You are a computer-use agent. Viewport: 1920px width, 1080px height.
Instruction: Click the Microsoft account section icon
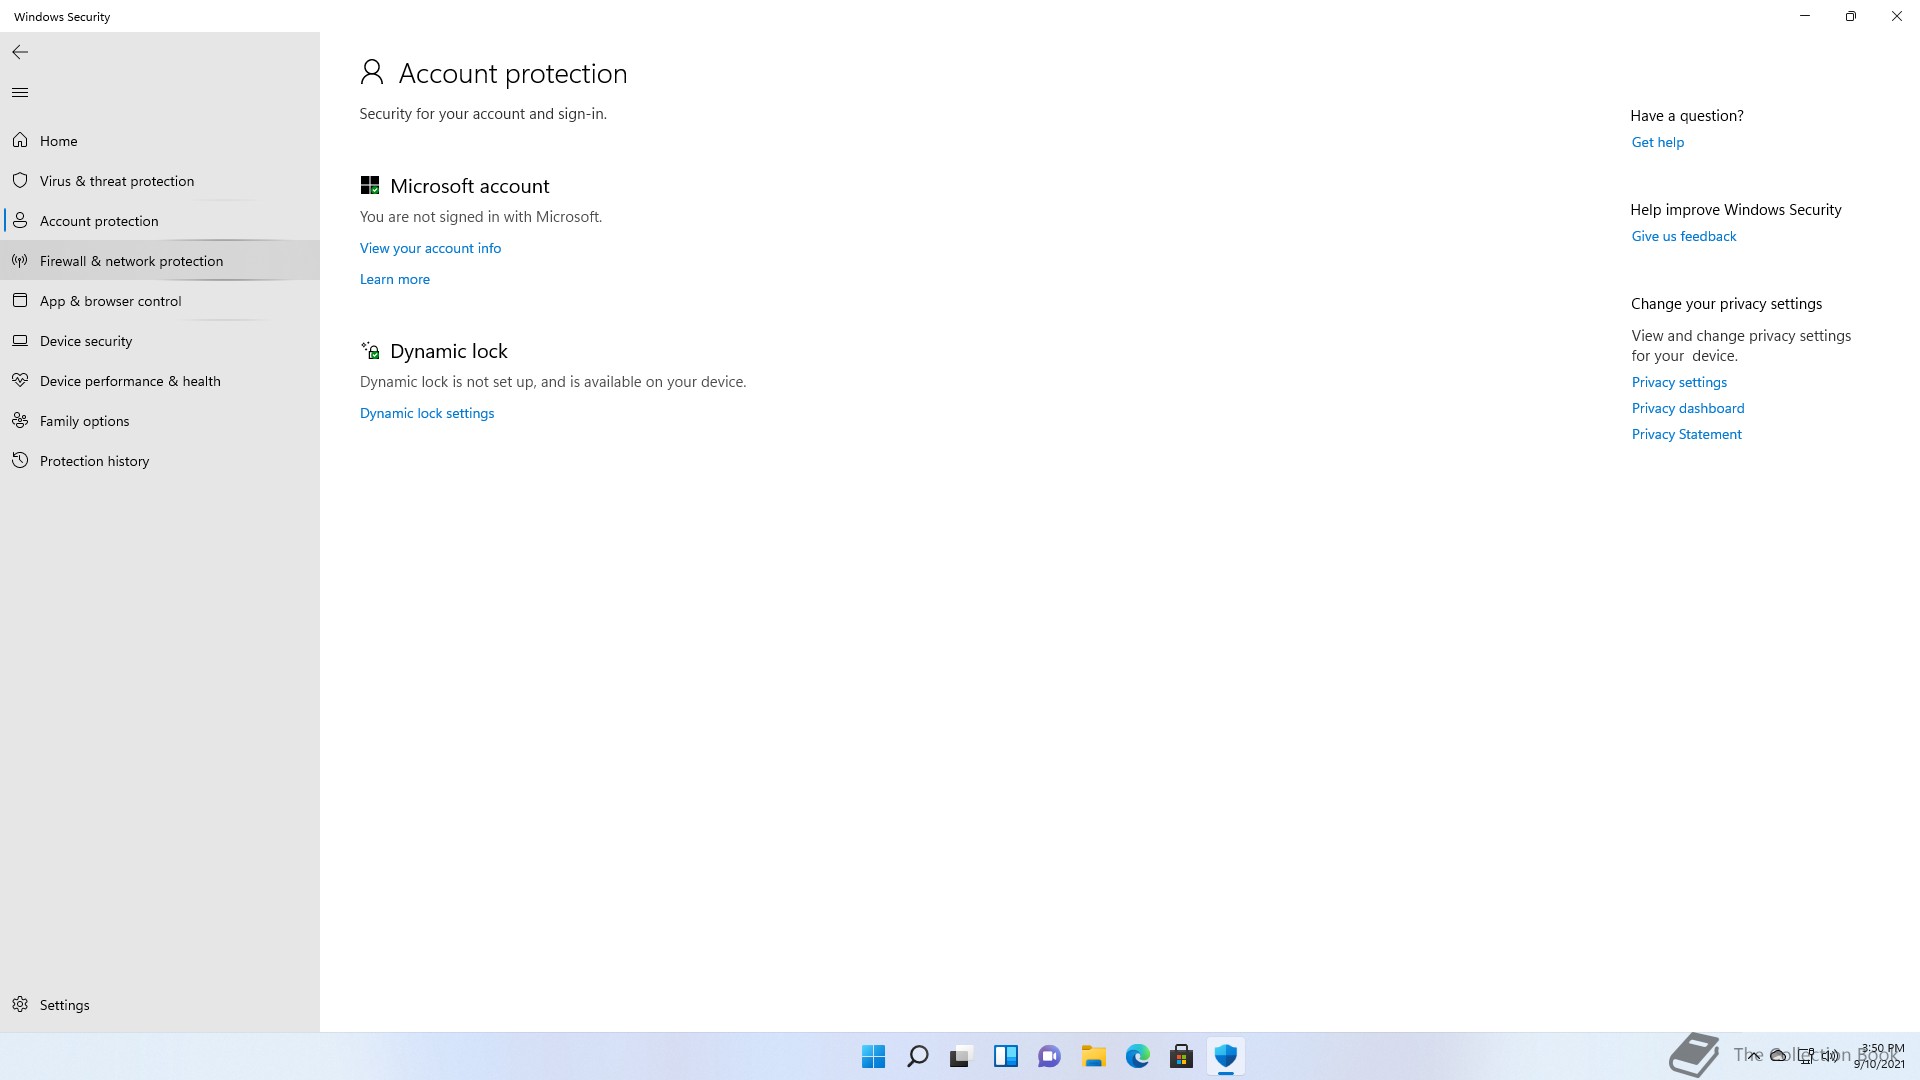(370, 185)
